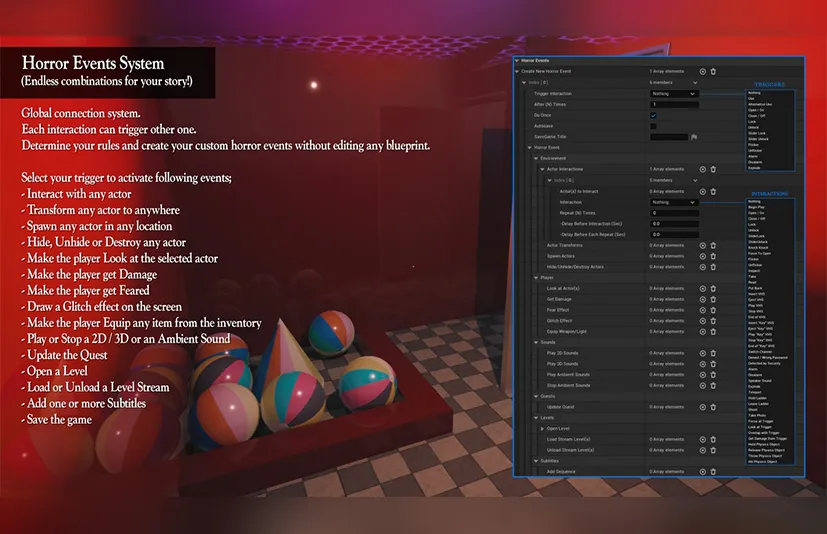Viewport: 827px width, 534px height.
Task: Clear Spawn Actors with trash icon
Action: coord(713,256)
